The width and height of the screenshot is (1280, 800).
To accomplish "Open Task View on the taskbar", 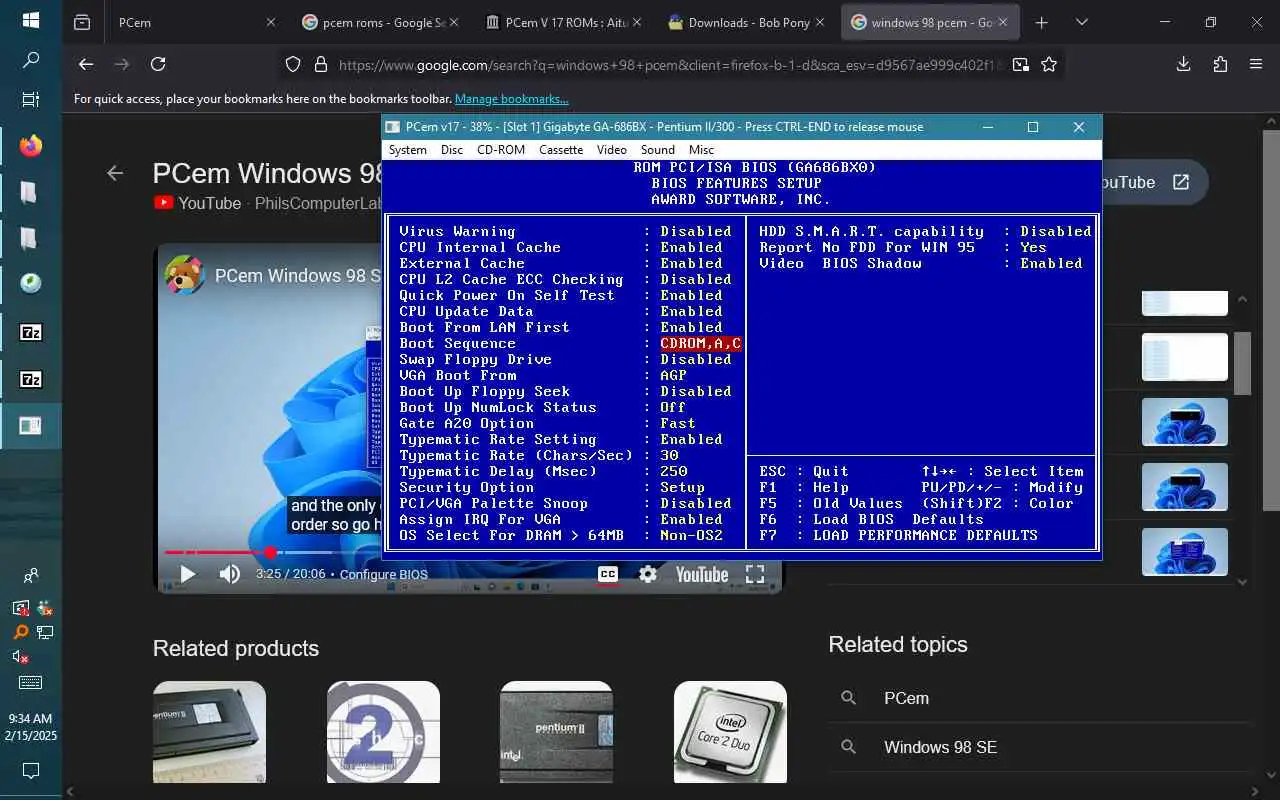I will point(31,100).
